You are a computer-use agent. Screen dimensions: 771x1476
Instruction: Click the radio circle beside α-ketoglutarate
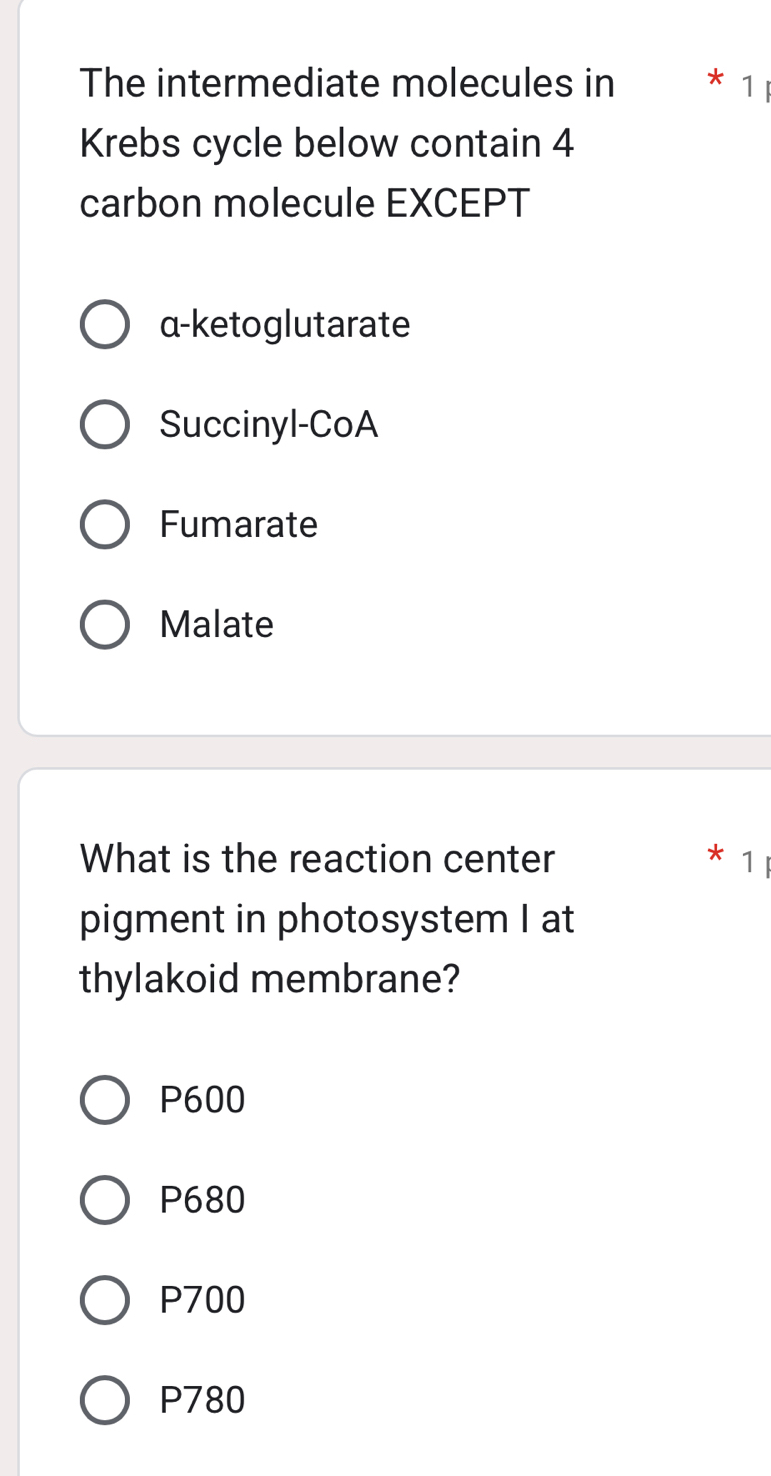104,324
